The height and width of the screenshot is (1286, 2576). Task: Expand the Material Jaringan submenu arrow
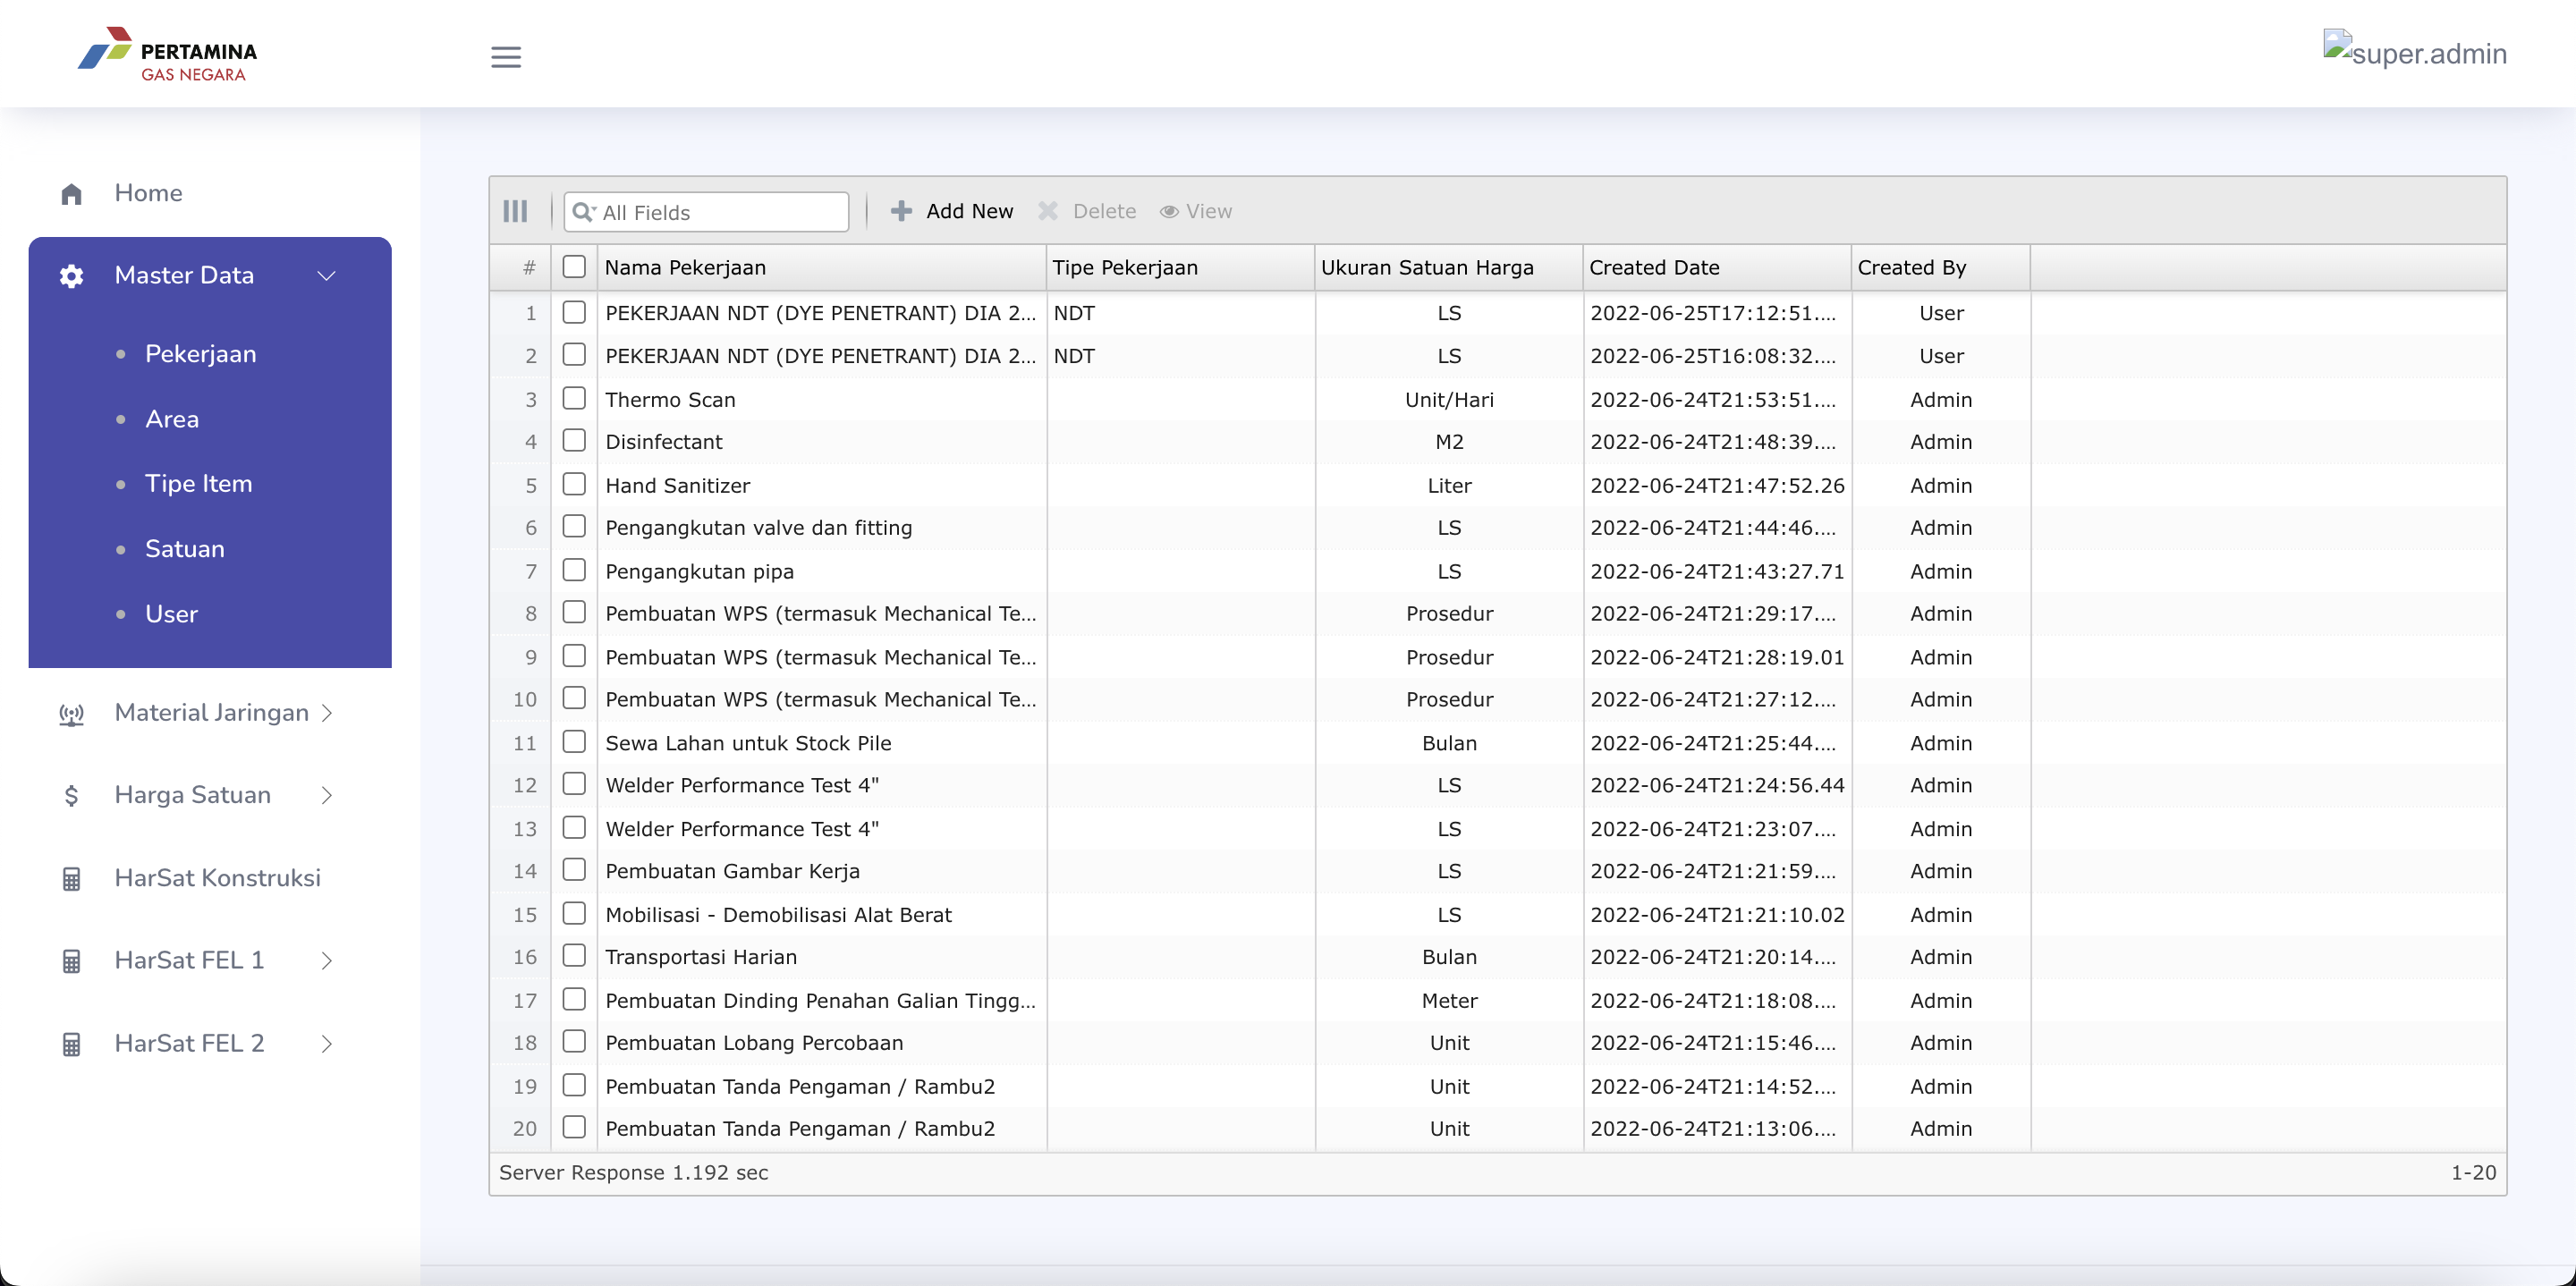click(327, 713)
